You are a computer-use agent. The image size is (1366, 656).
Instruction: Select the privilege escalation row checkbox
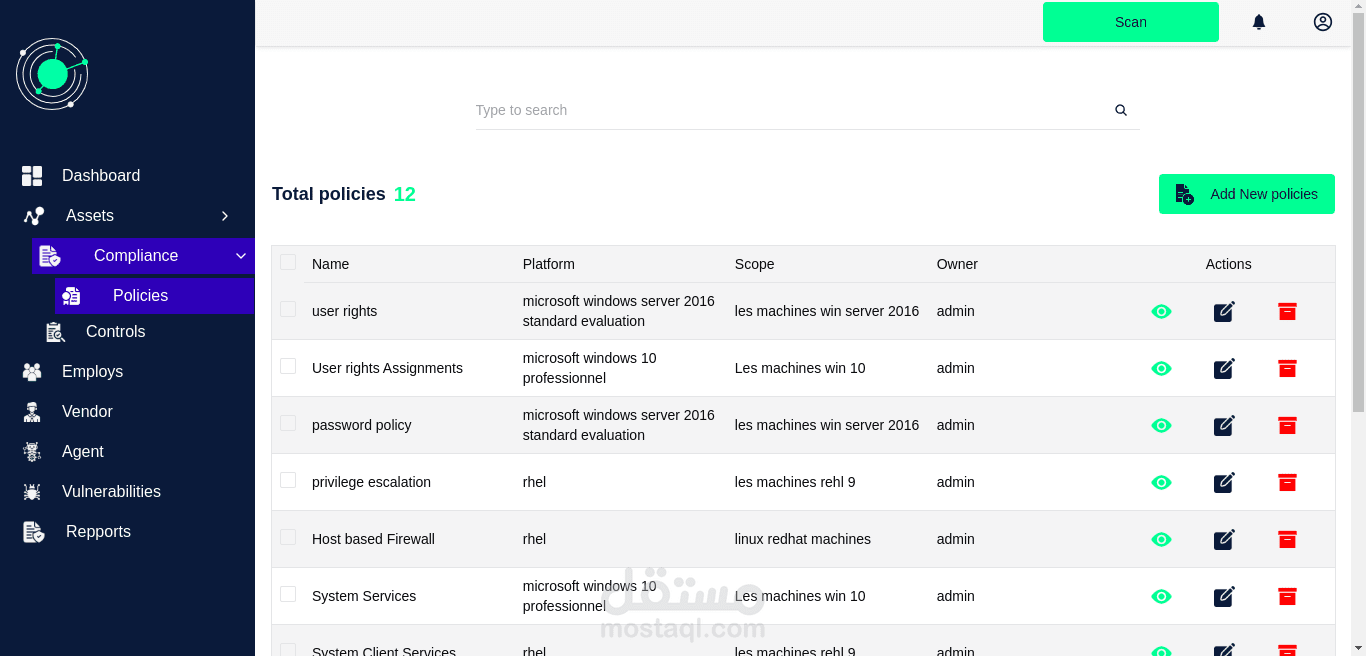coord(288,480)
